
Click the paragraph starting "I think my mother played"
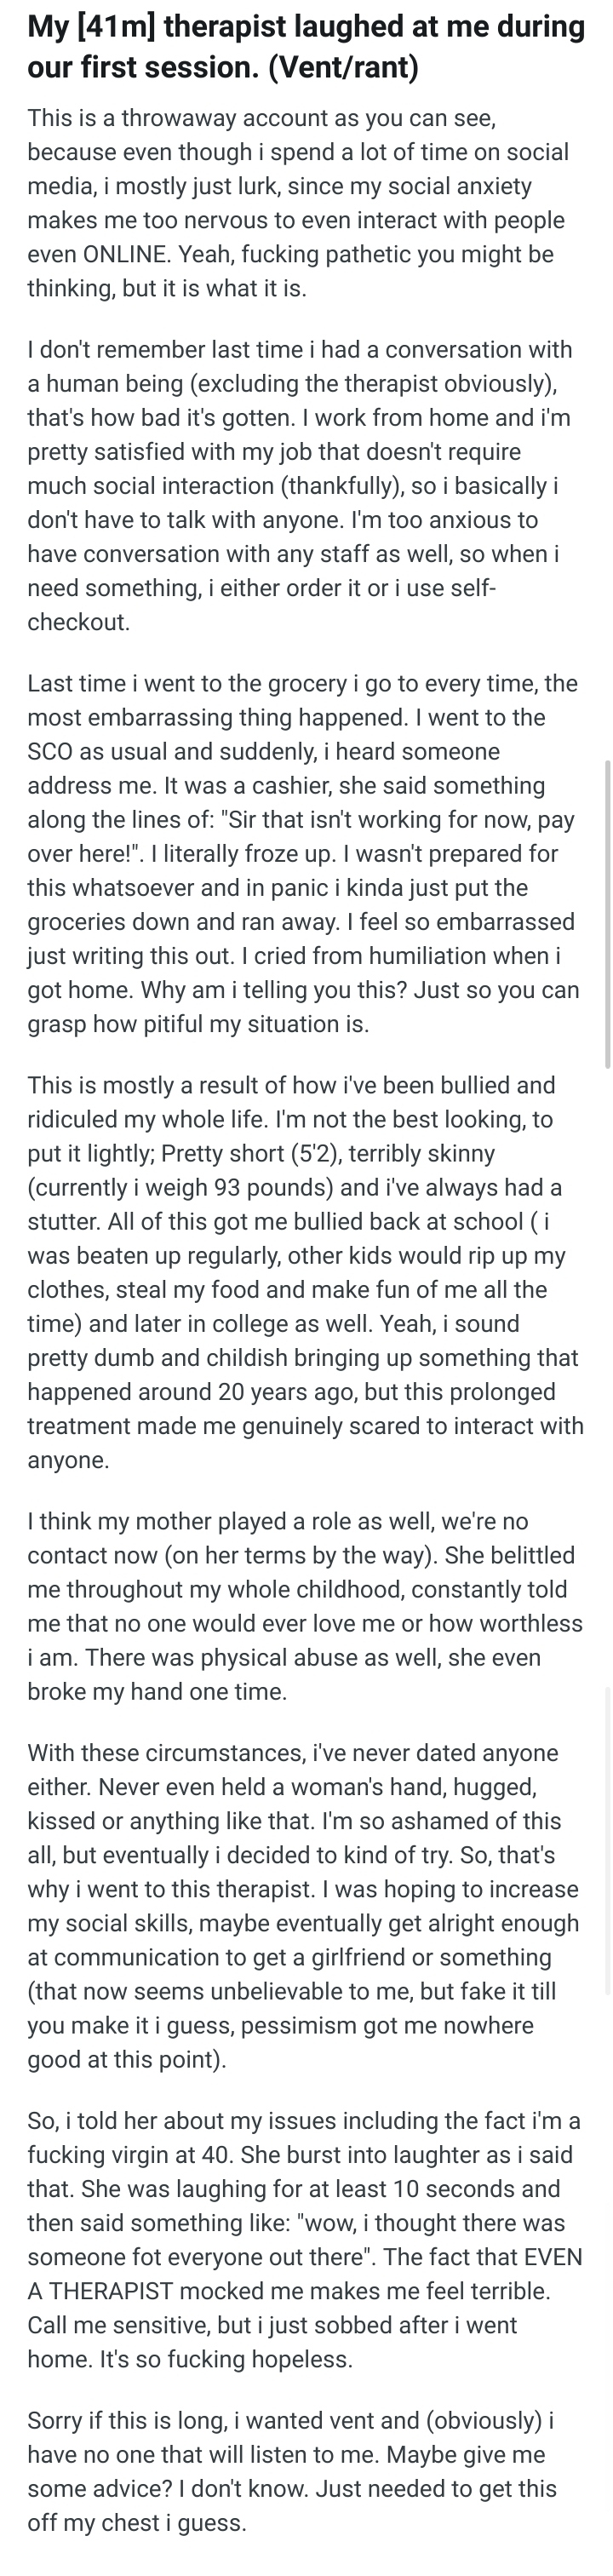305,1606
